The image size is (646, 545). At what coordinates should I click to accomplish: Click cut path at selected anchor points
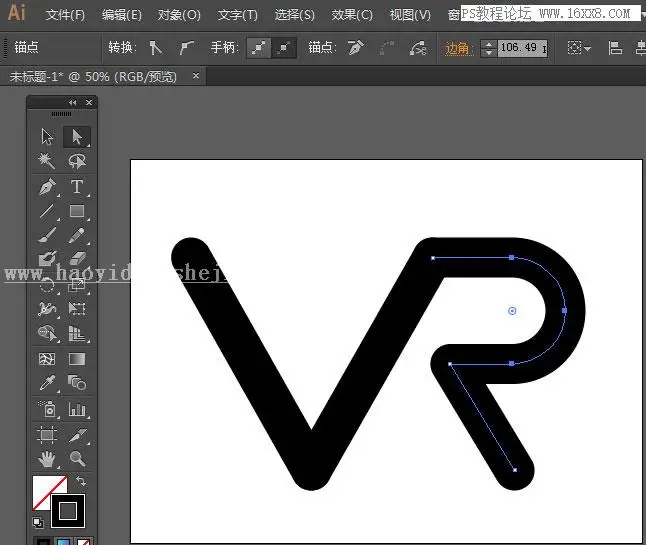[418, 48]
